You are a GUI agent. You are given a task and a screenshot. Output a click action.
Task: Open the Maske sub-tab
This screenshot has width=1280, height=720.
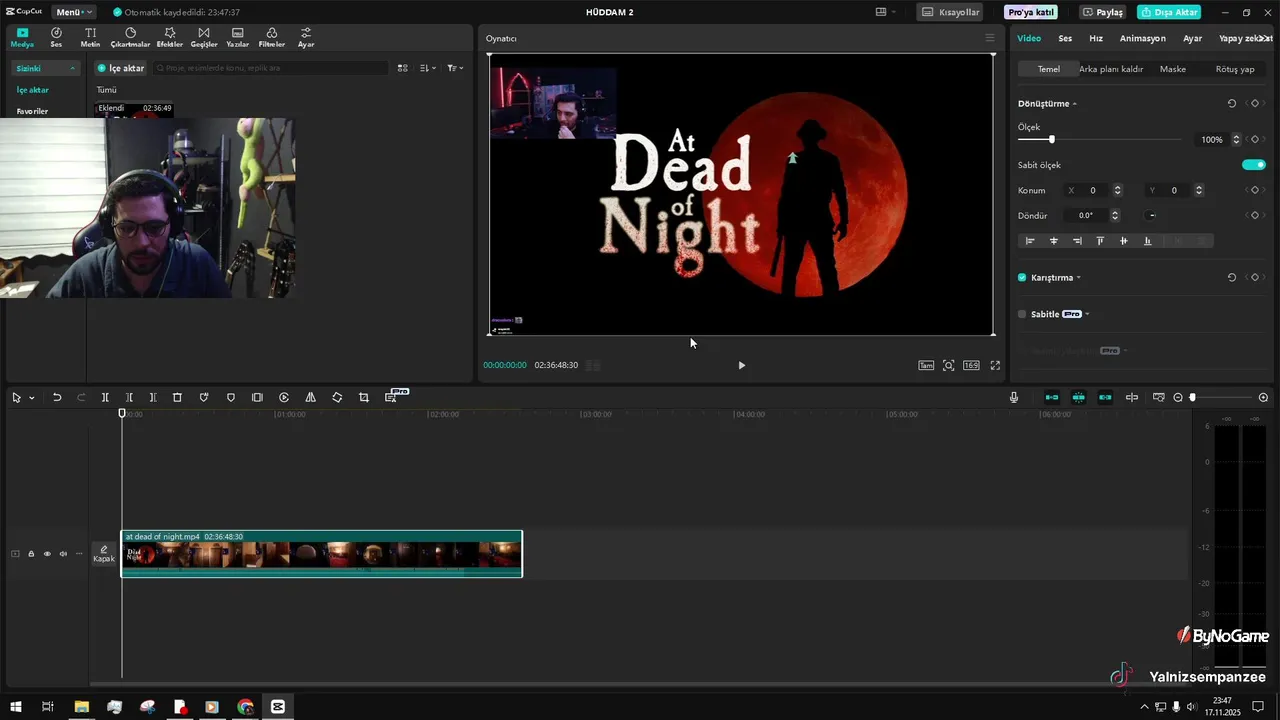click(x=1173, y=69)
